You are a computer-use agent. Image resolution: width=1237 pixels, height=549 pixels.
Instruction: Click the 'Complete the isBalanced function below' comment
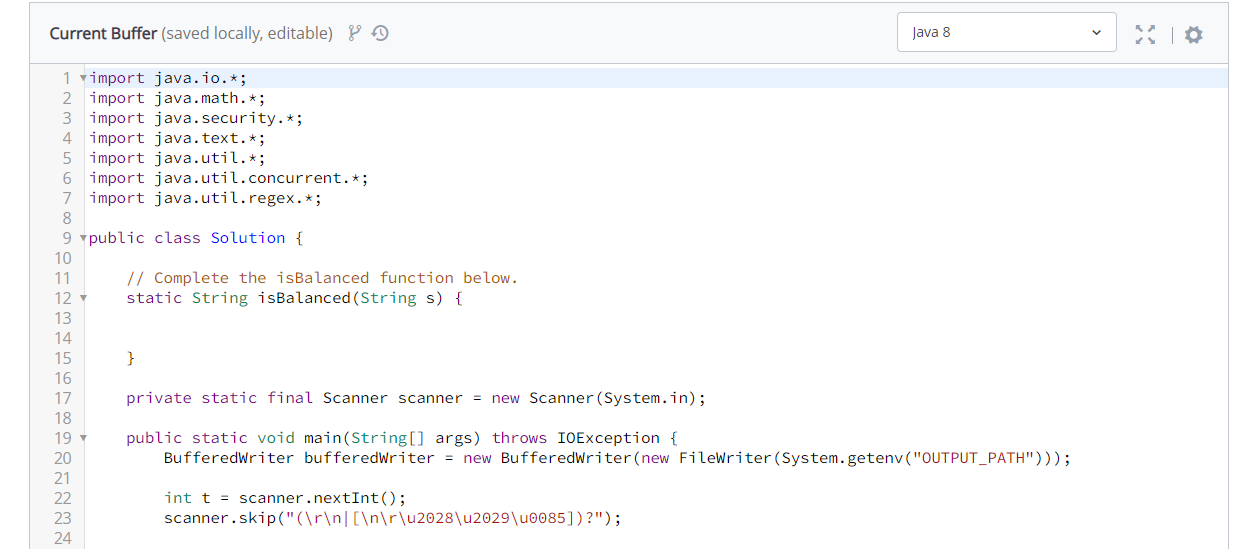click(x=322, y=278)
